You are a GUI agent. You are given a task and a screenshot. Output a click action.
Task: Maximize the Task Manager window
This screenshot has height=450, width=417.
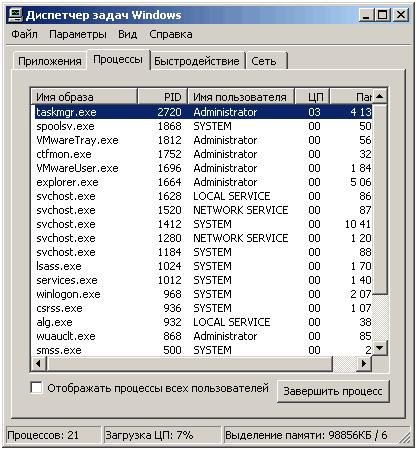click(383, 15)
